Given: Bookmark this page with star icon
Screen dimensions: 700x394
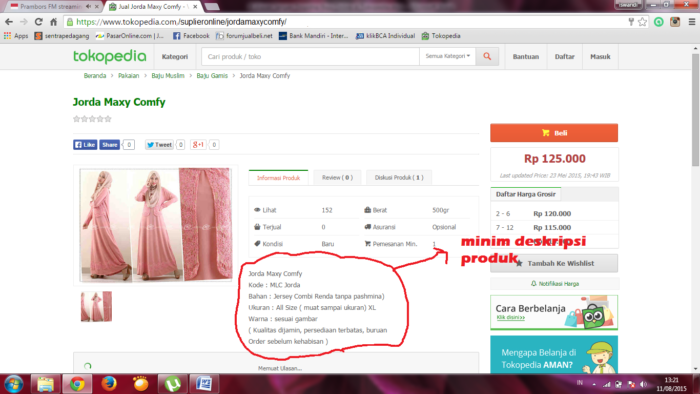Looking at the screenshot, I should coord(642,22).
